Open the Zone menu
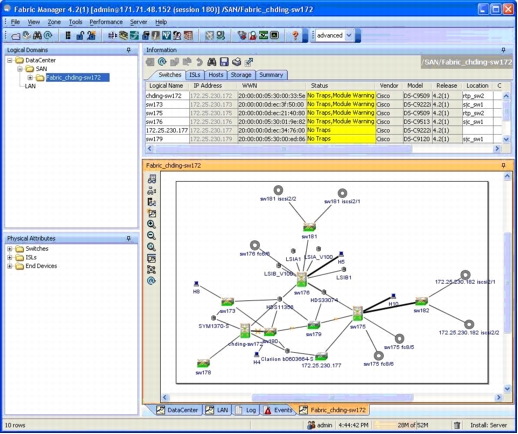 click(x=54, y=22)
